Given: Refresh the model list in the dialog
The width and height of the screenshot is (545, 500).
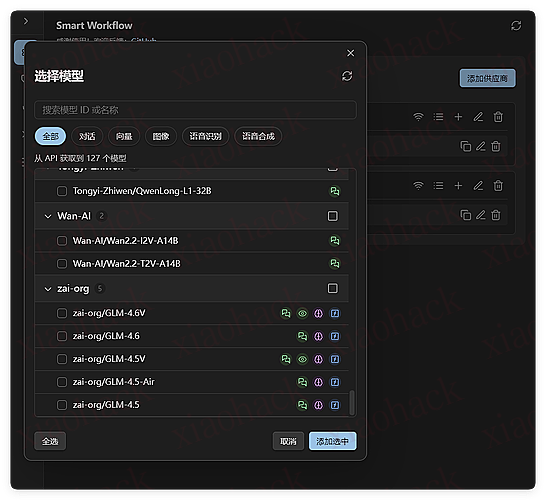Looking at the screenshot, I should [347, 76].
